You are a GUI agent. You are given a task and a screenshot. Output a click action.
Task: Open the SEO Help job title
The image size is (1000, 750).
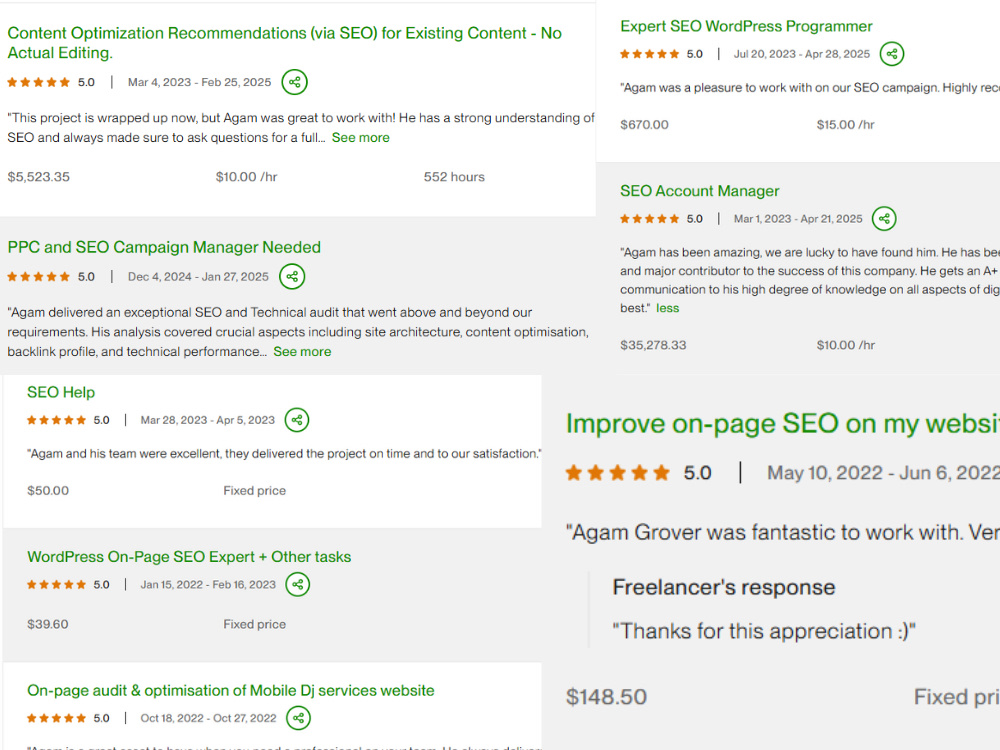click(x=61, y=392)
